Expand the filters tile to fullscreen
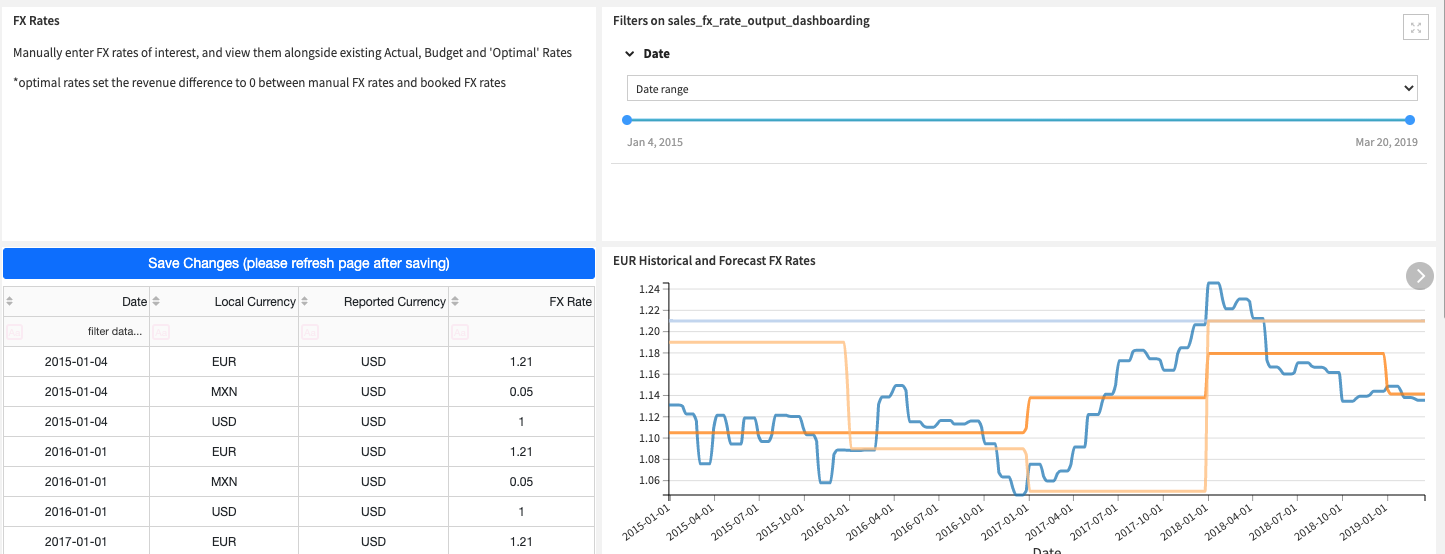 point(1415,28)
